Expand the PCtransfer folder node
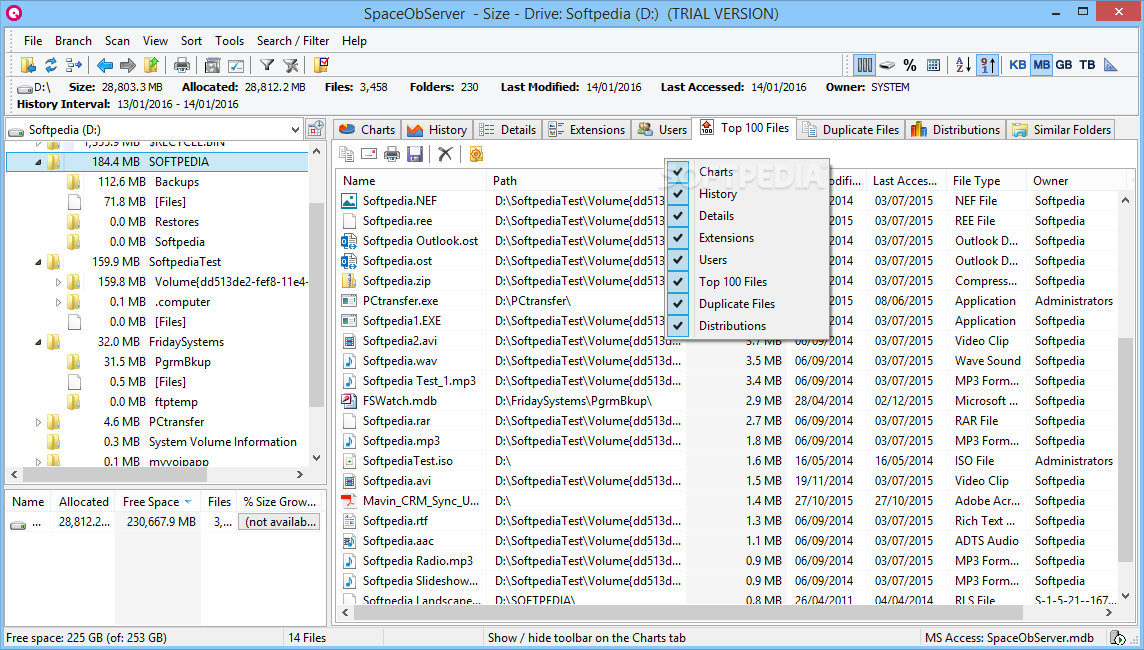The height and width of the screenshot is (650, 1144). [x=38, y=422]
